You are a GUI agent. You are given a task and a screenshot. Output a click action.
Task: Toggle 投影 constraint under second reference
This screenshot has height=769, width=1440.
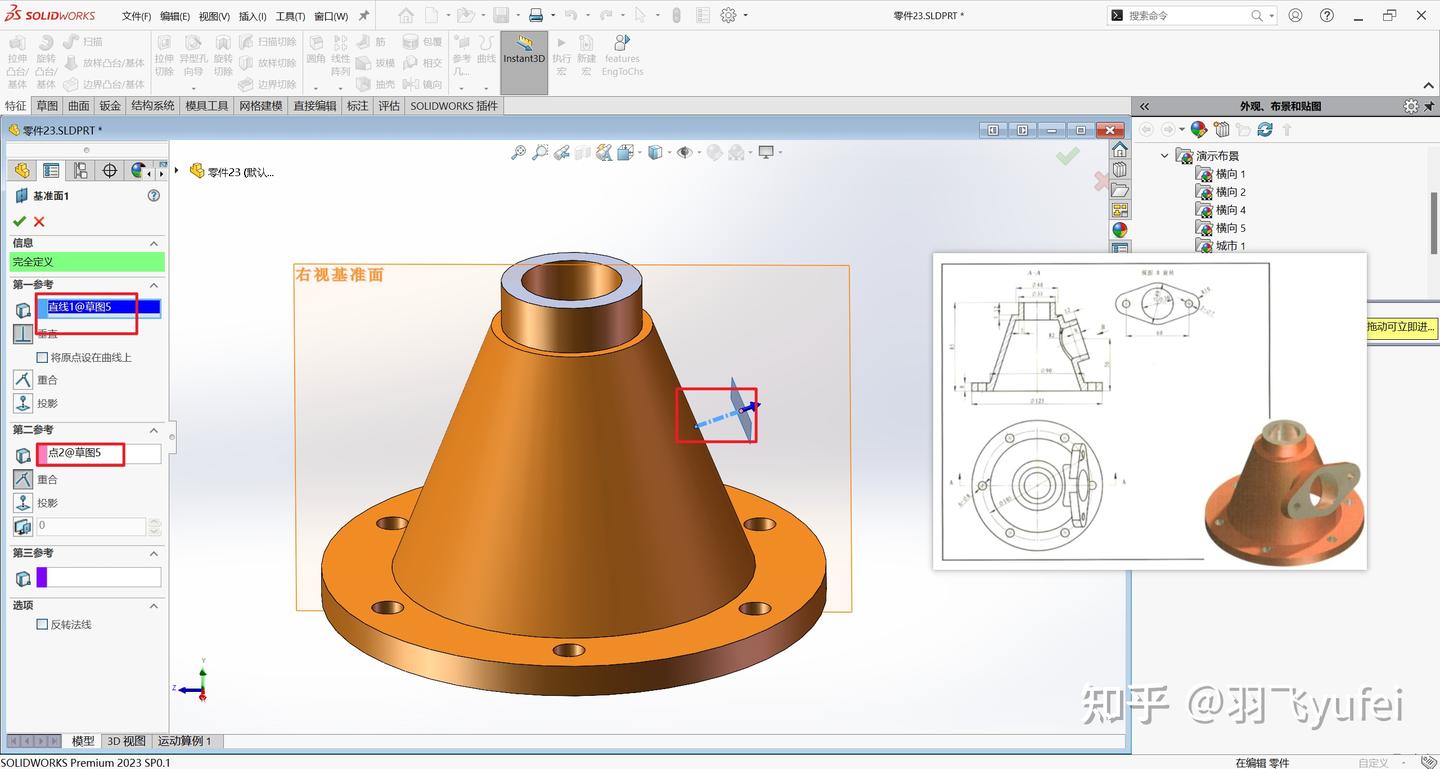click(x=23, y=503)
